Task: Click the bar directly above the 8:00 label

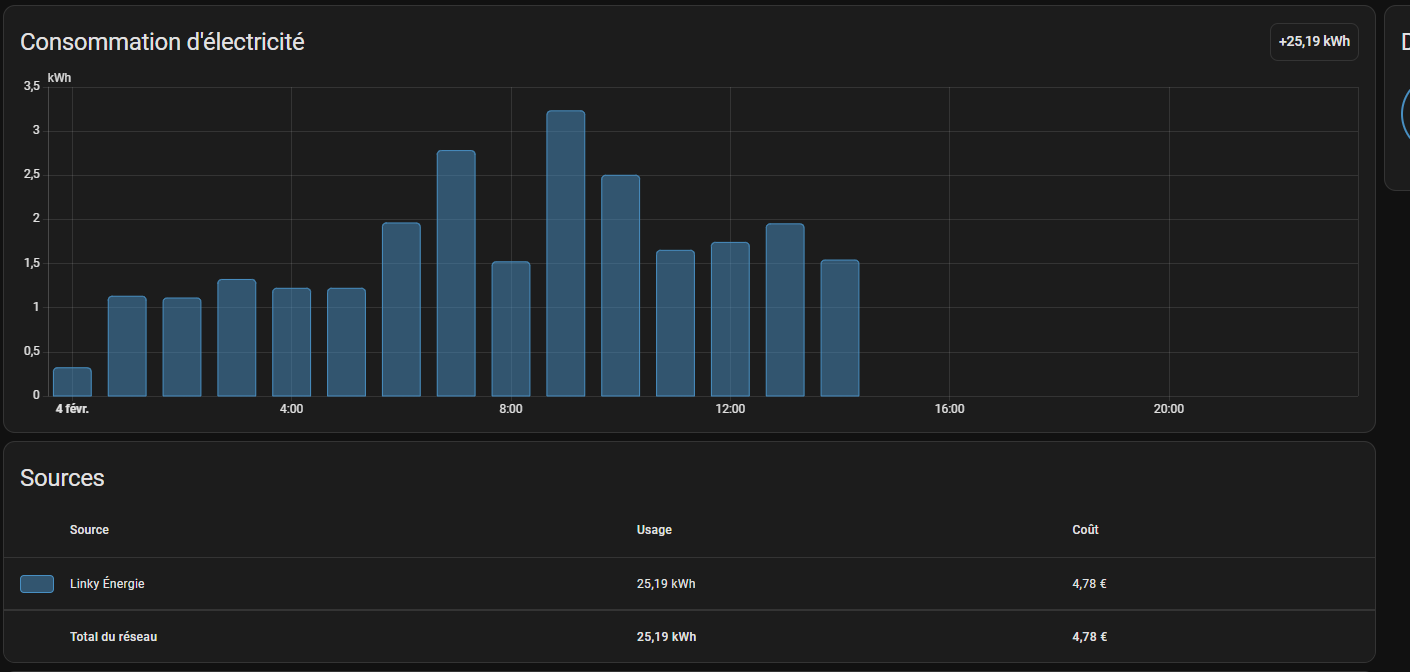Action: click(x=510, y=329)
